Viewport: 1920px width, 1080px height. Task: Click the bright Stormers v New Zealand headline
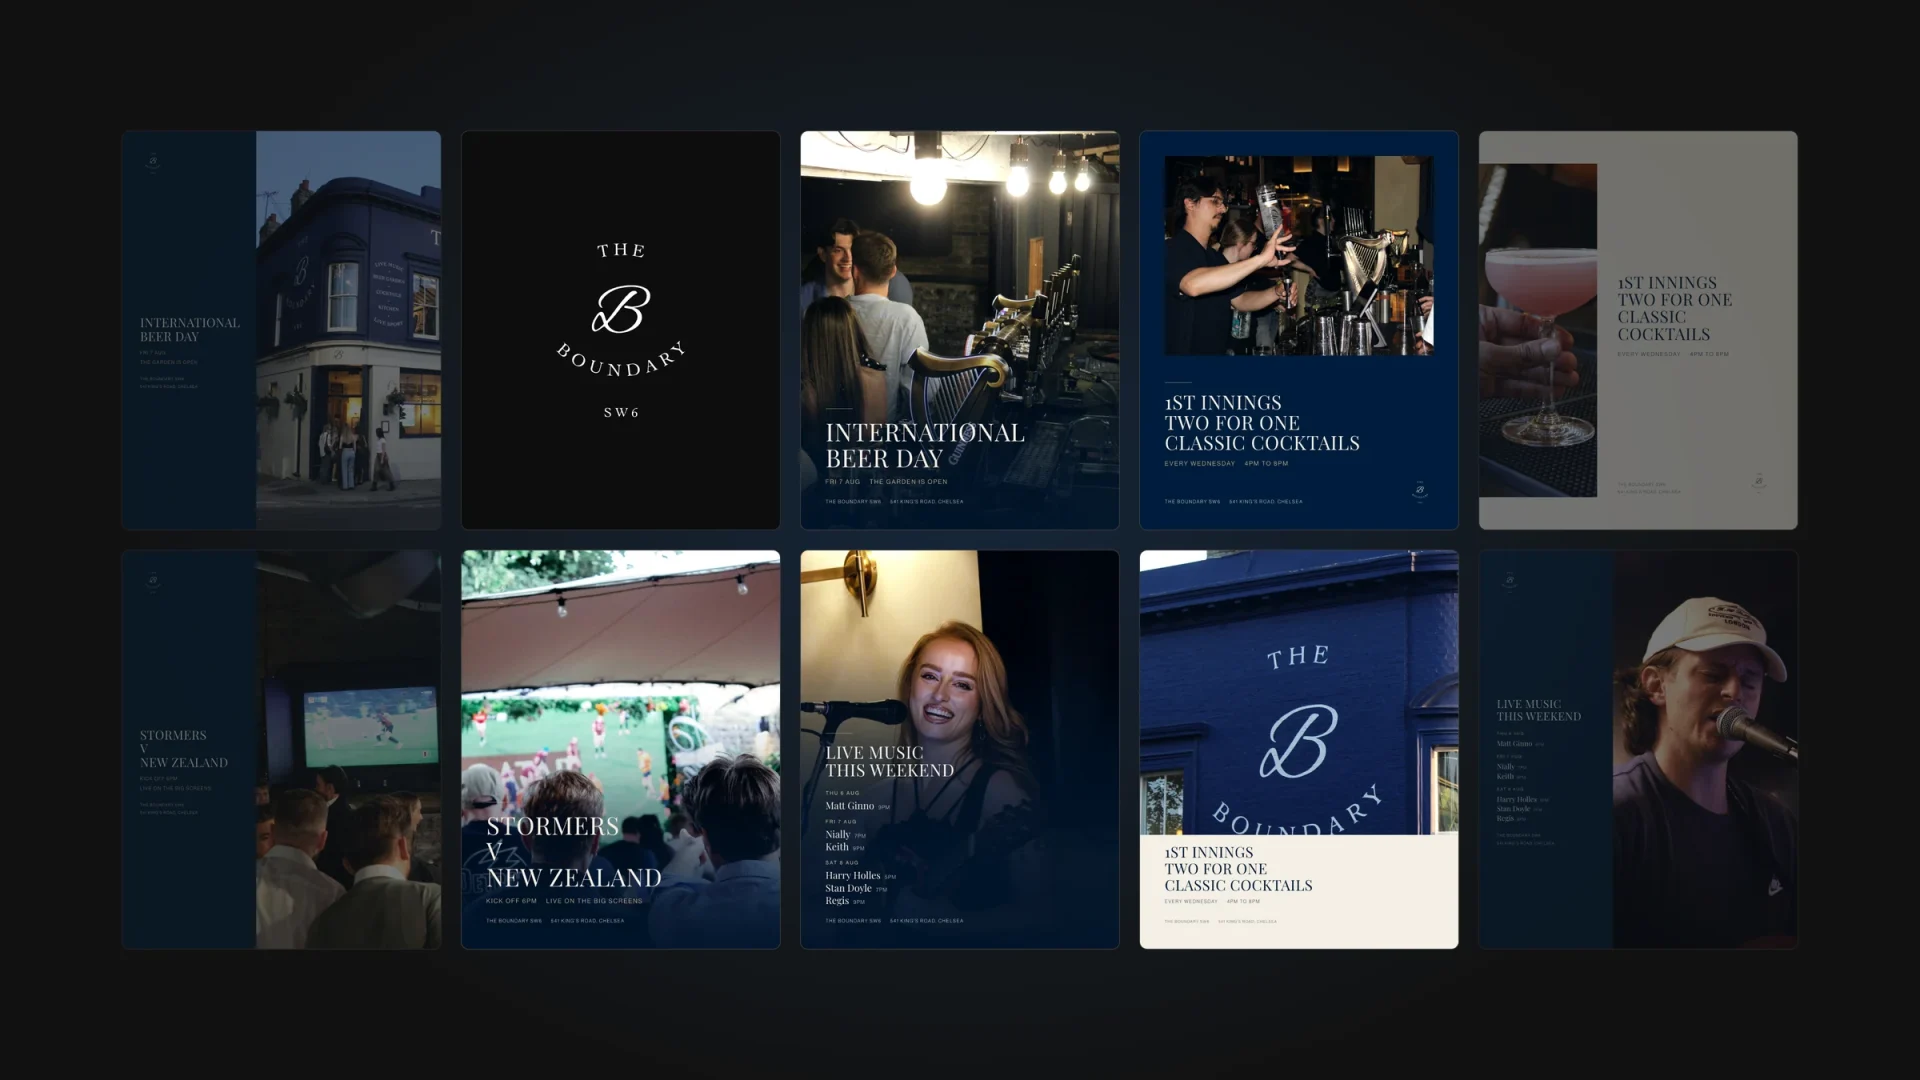[x=574, y=852]
